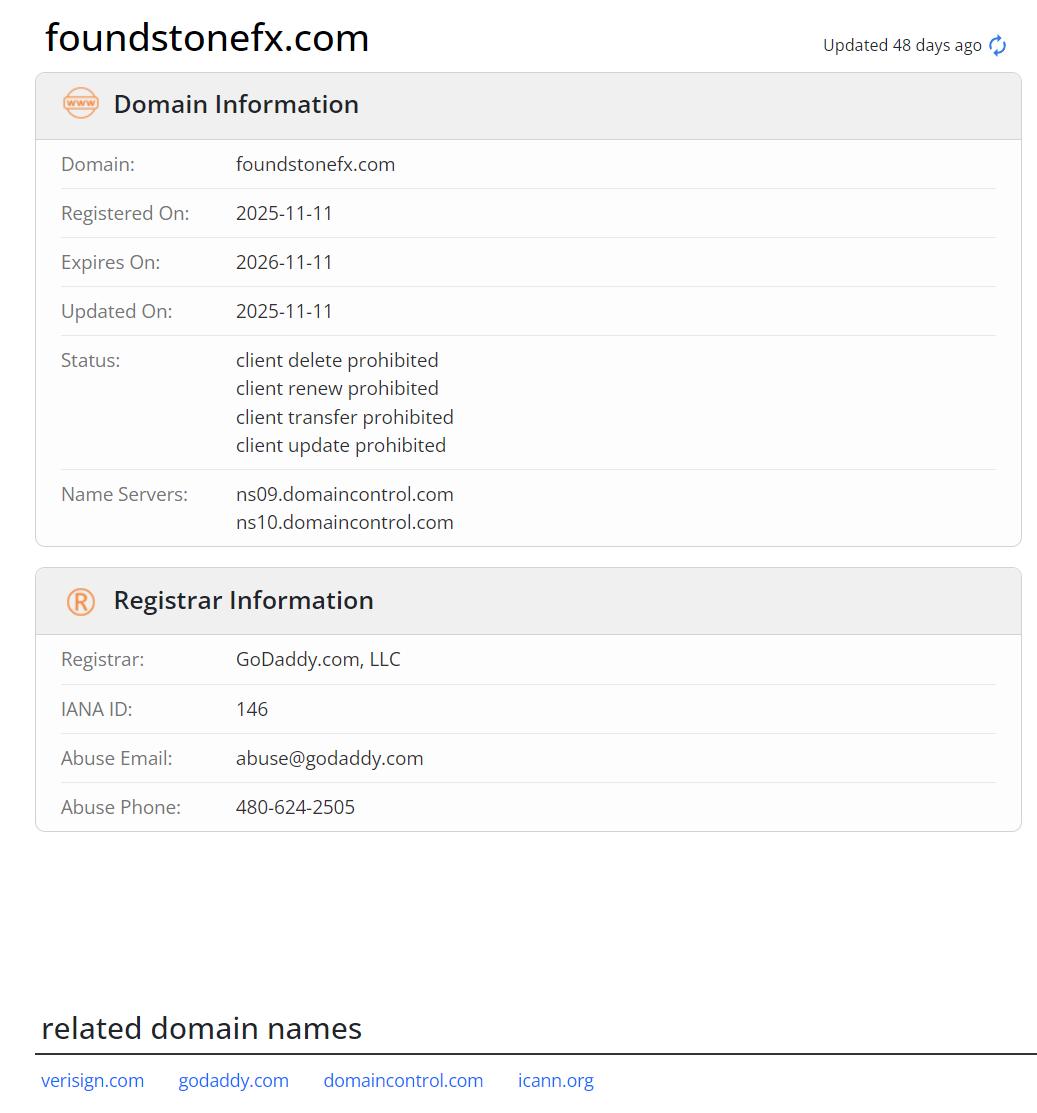Select the Registered On date 2025-11-11
The height and width of the screenshot is (1113, 1037).
click(x=284, y=213)
